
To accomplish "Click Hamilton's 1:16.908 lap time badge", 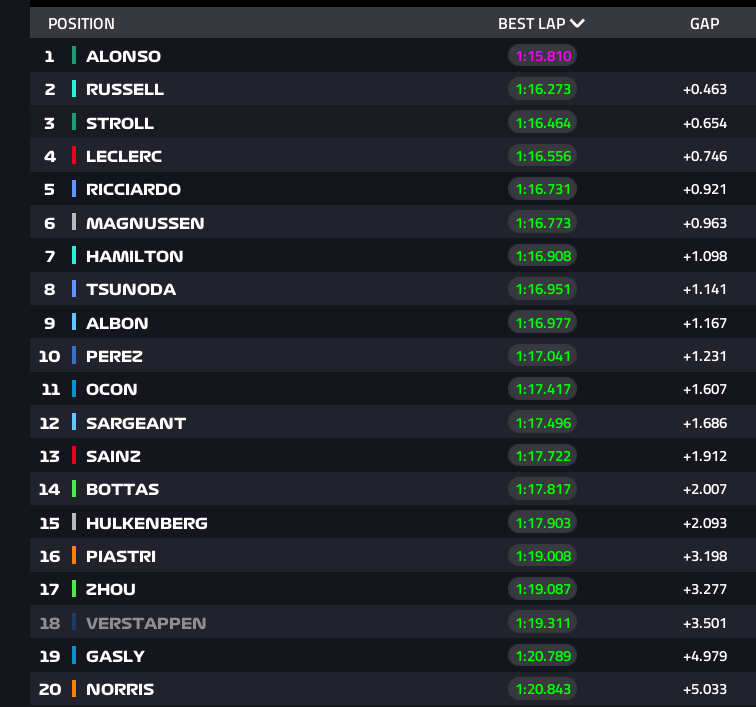I will pyautogui.click(x=542, y=256).
